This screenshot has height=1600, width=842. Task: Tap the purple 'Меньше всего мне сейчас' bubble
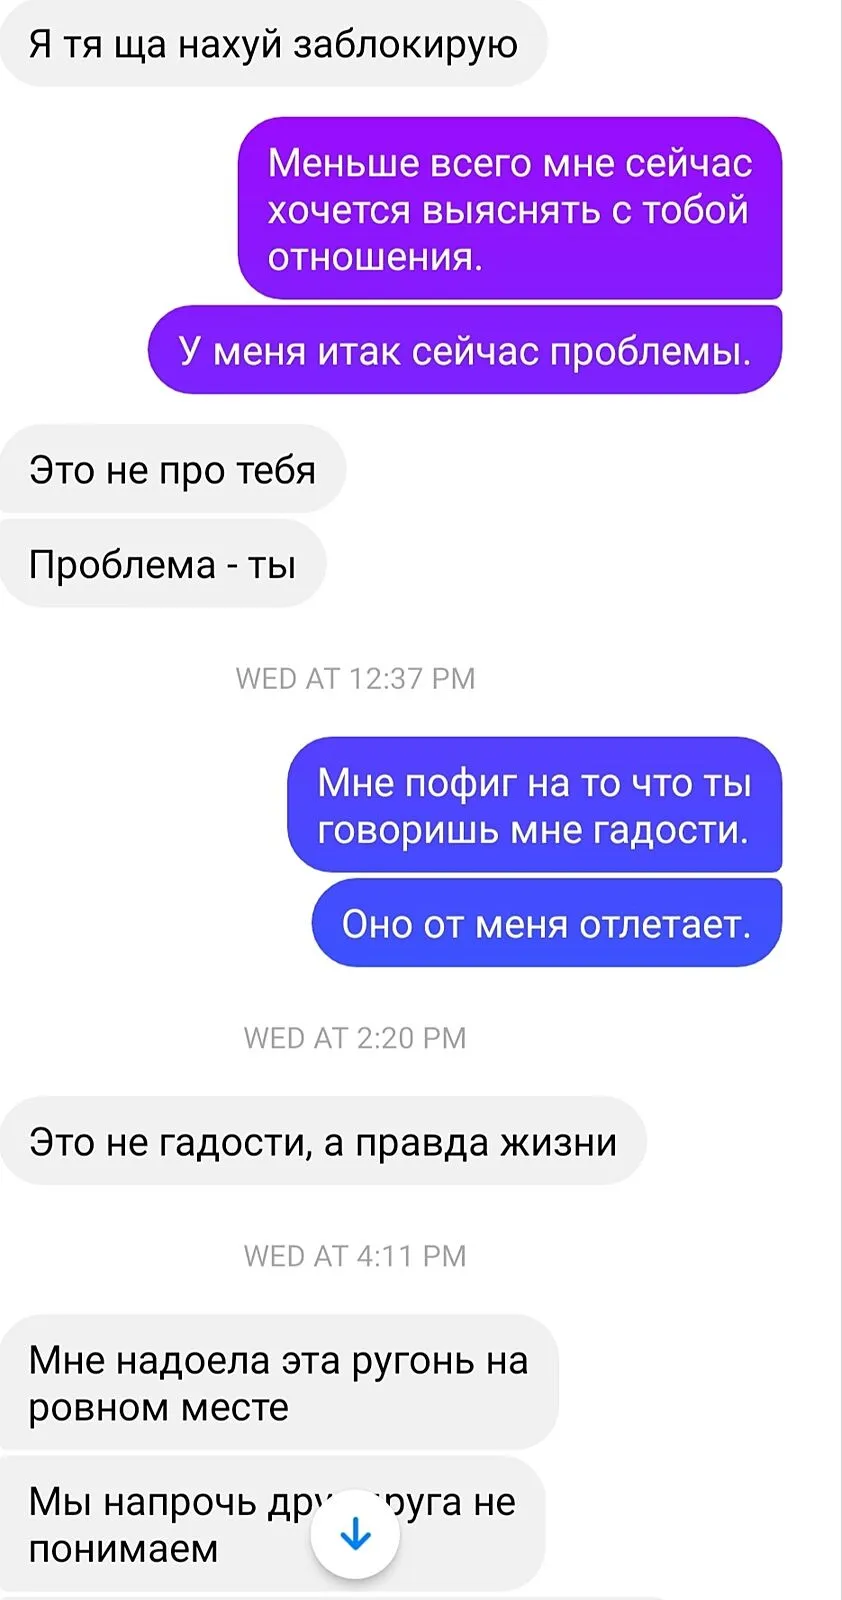pos(510,209)
